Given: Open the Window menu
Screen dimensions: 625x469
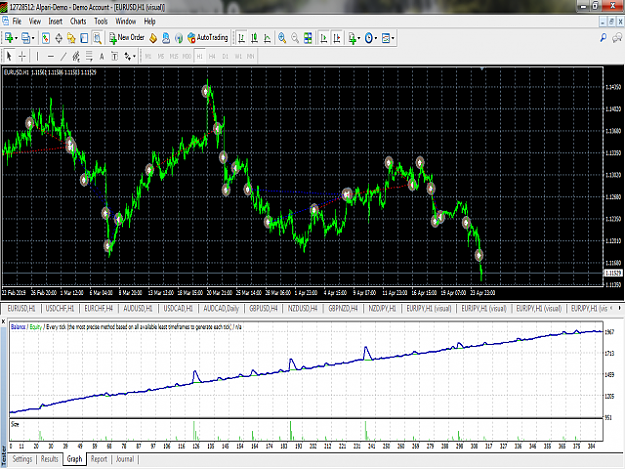Looking at the screenshot, I should click(126, 22).
